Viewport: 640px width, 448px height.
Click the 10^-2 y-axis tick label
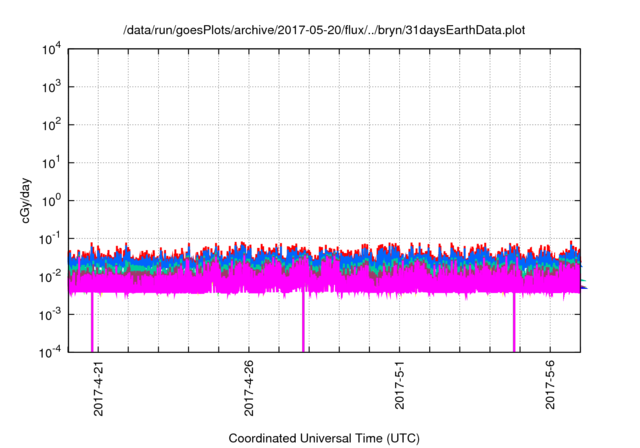pyautogui.click(x=50, y=277)
